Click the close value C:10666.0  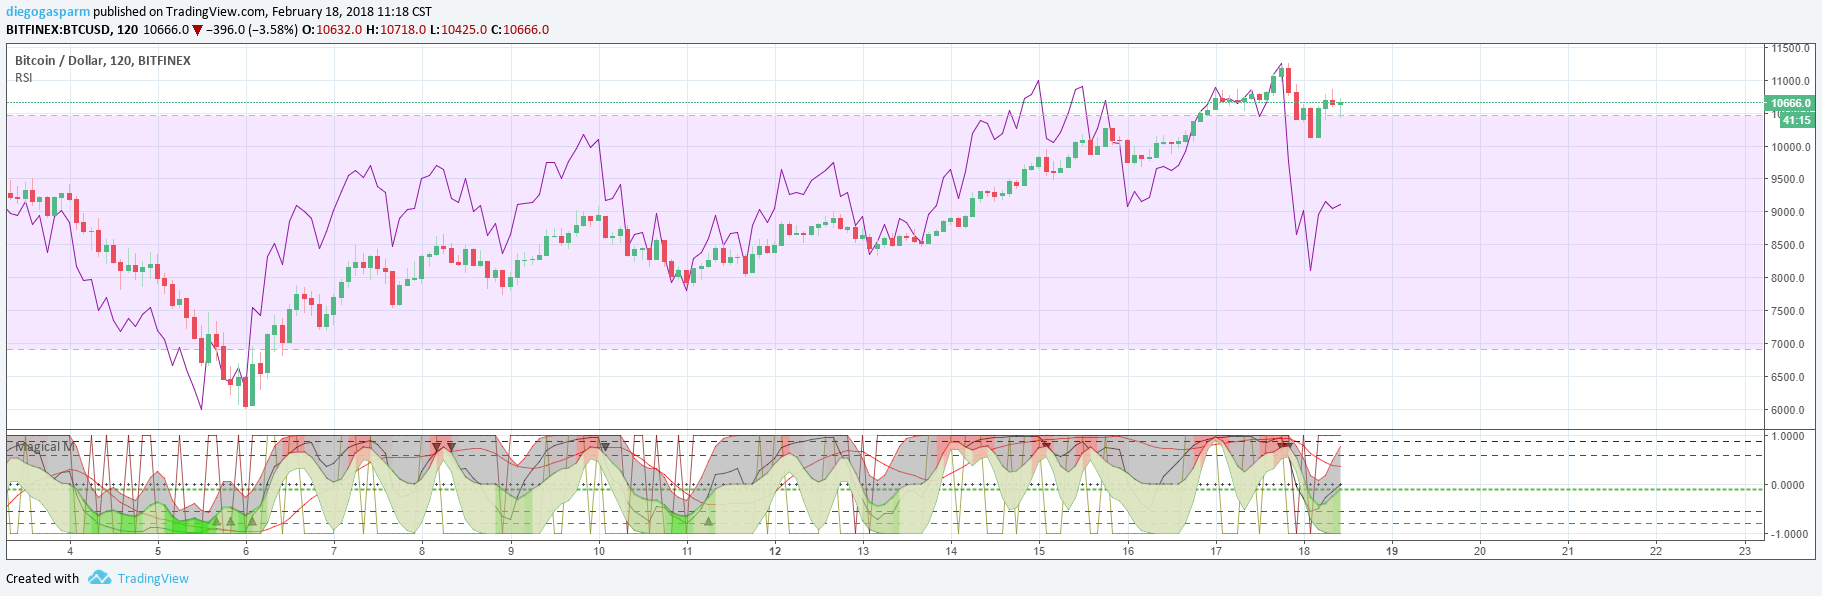point(520,30)
